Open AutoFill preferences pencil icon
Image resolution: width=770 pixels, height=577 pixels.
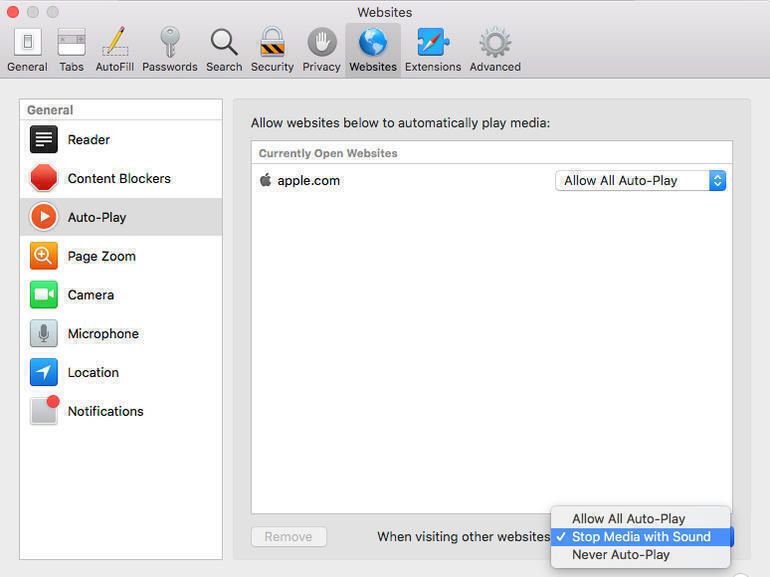pyautogui.click(x=116, y=50)
